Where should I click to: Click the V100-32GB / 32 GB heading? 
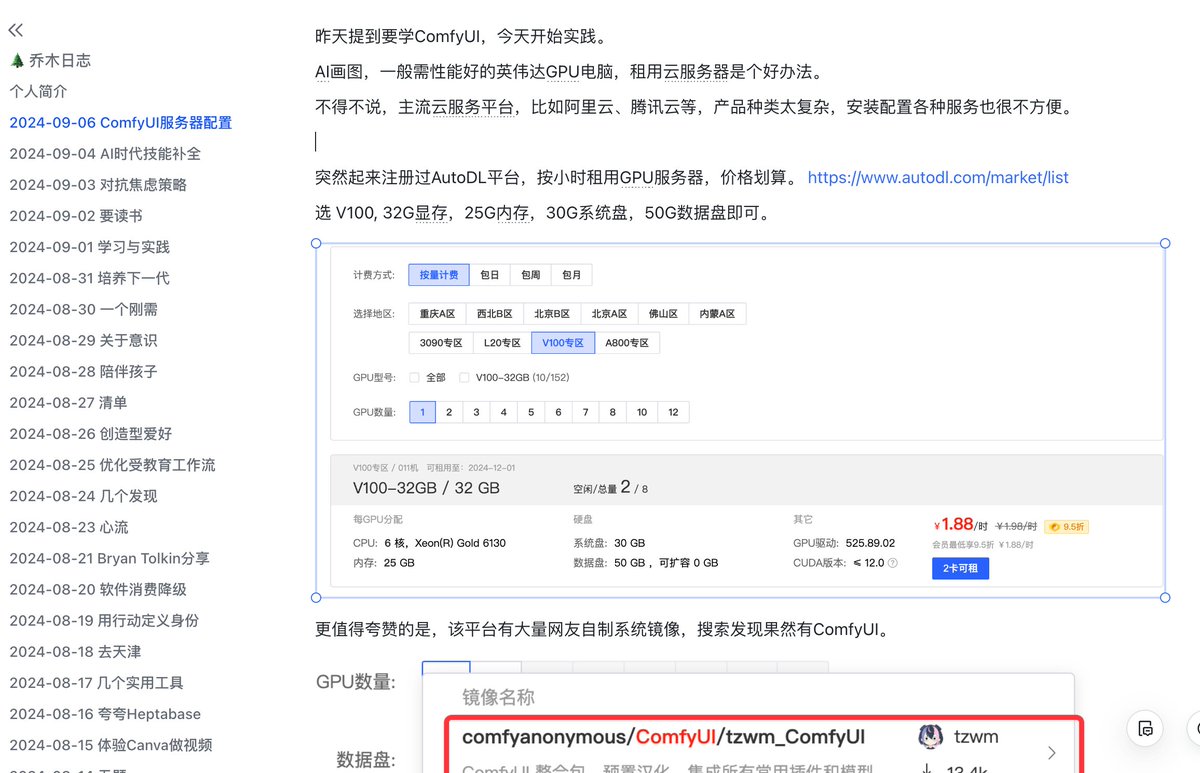tap(426, 488)
